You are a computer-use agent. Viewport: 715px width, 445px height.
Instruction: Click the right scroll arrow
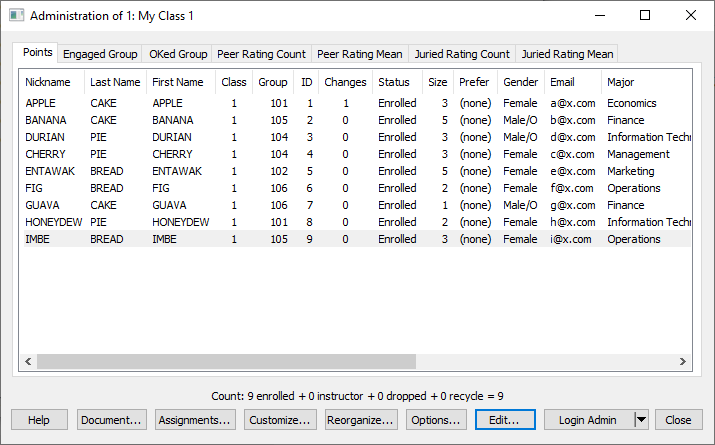click(683, 362)
